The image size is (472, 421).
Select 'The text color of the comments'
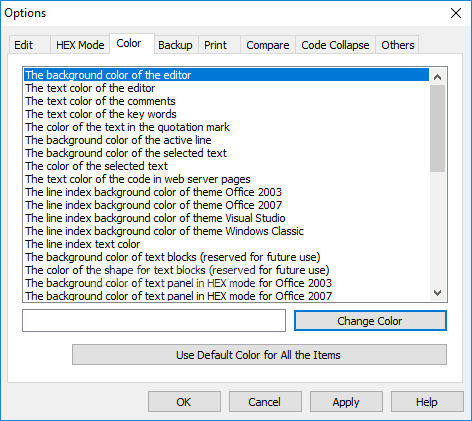(x=226, y=101)
